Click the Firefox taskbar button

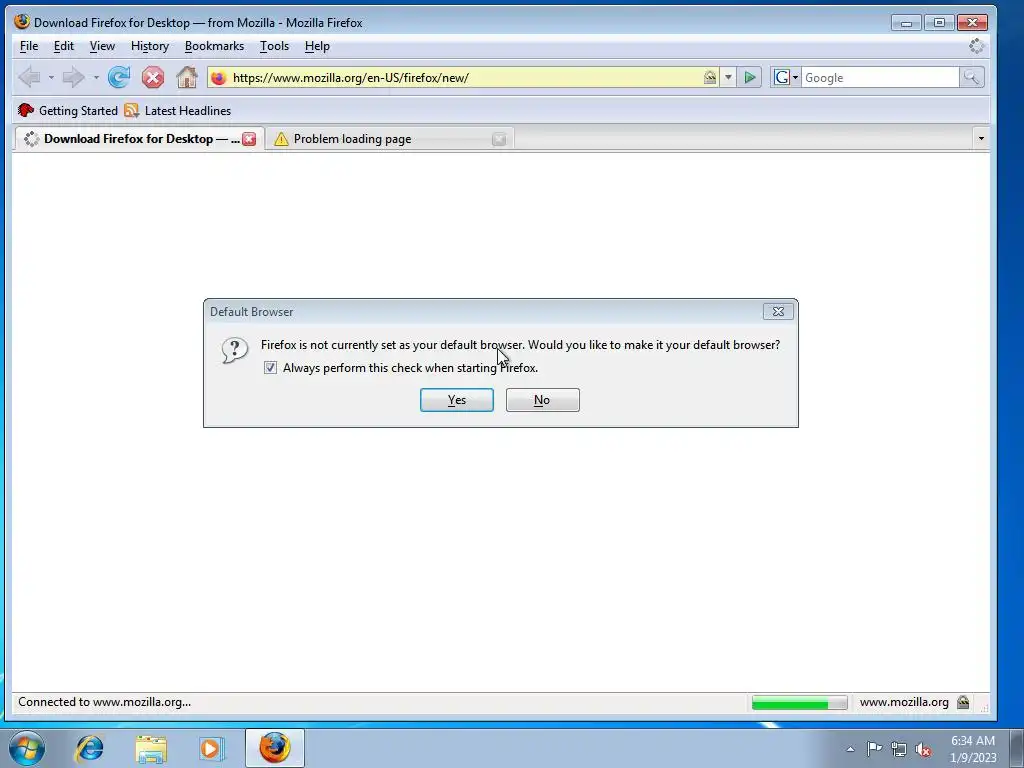[x=275, y=748]
